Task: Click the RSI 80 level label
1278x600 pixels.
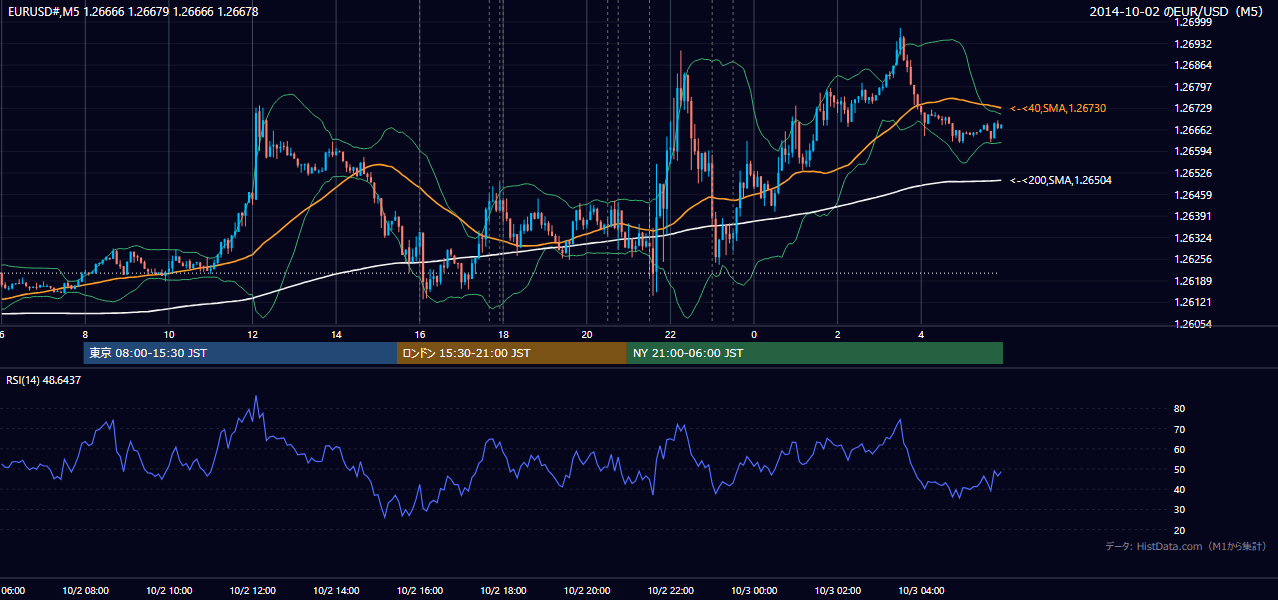Action: click(x=1179, y=409)
